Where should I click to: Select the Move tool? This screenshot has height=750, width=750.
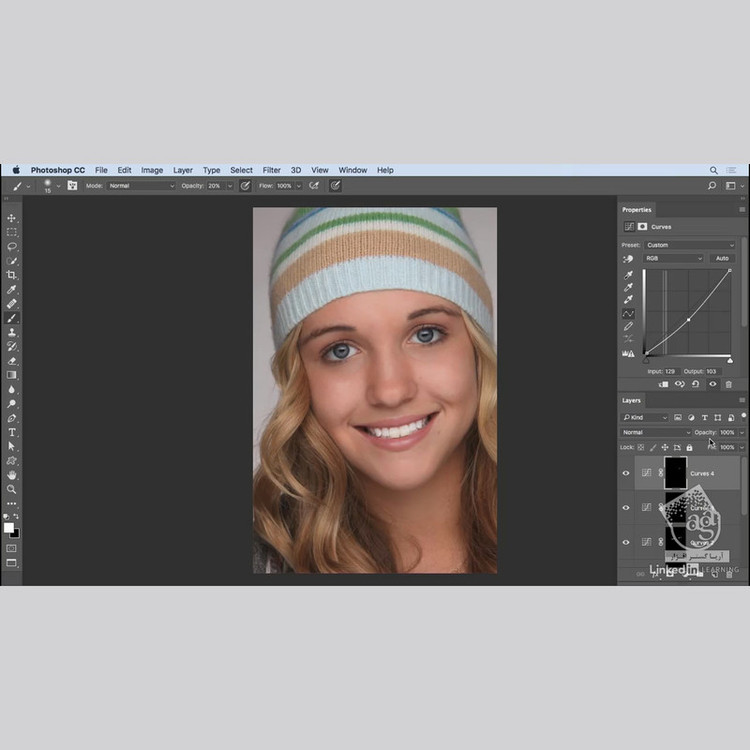12,218
